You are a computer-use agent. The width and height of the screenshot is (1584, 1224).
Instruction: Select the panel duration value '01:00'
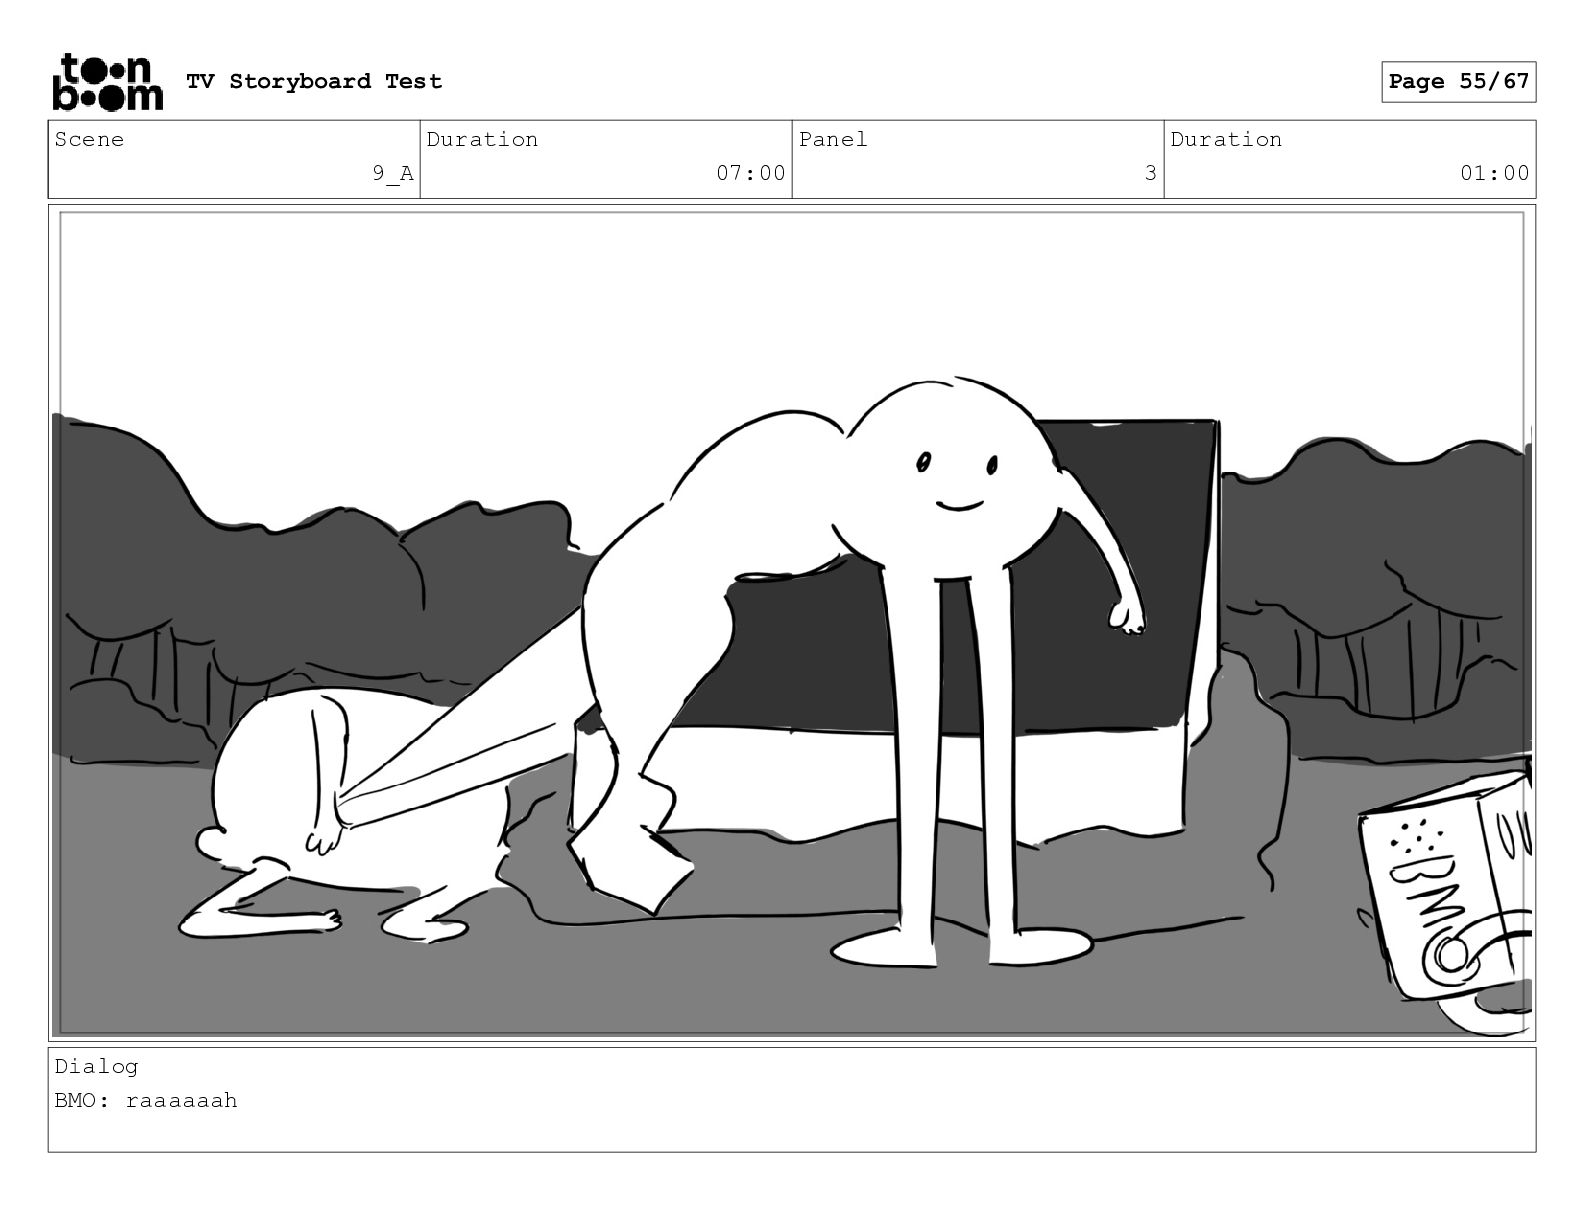tap(1494, 173)
